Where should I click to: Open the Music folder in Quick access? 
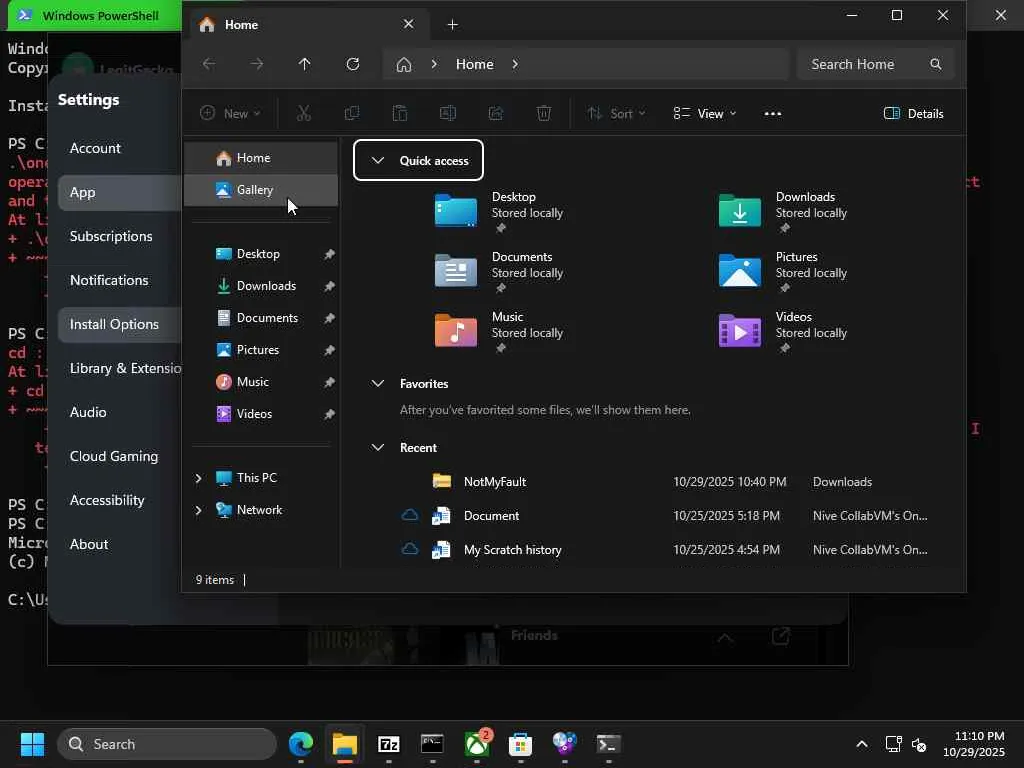click(x=500, y=330)
